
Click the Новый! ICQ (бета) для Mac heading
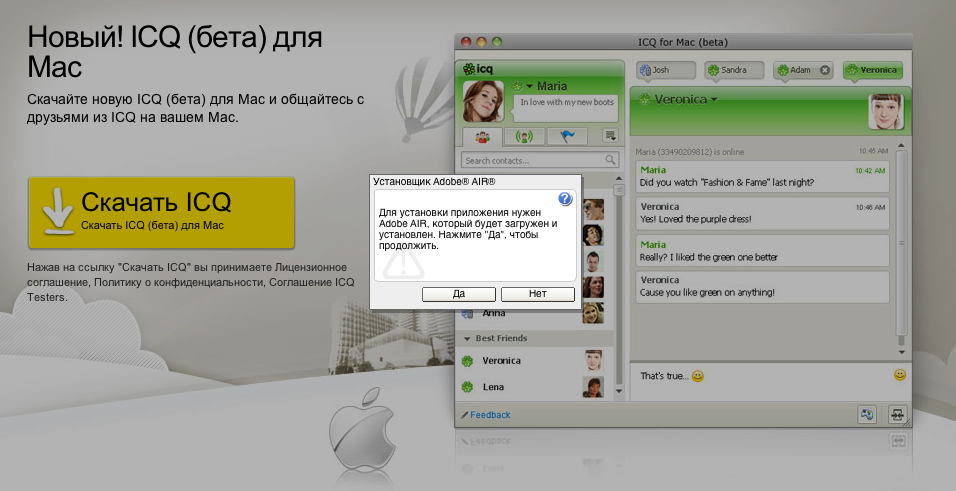coord(175,52)
